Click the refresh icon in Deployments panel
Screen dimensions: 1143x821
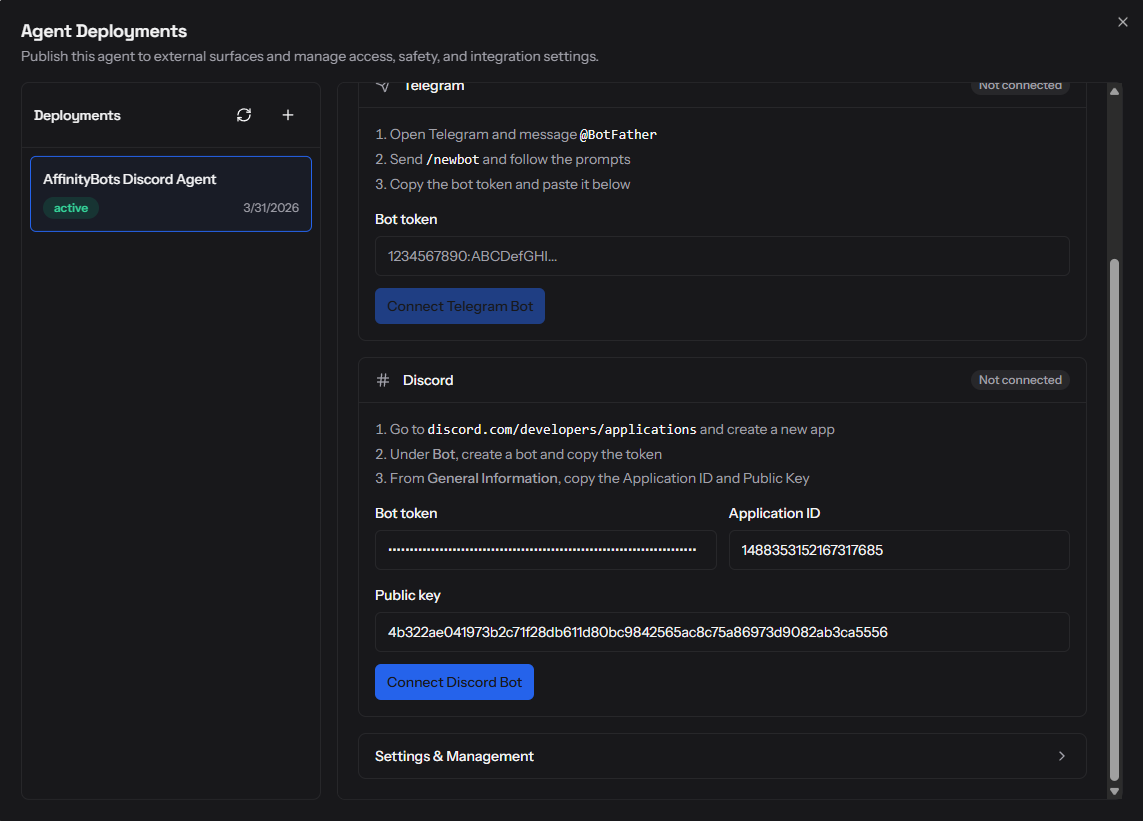[244, 115]
